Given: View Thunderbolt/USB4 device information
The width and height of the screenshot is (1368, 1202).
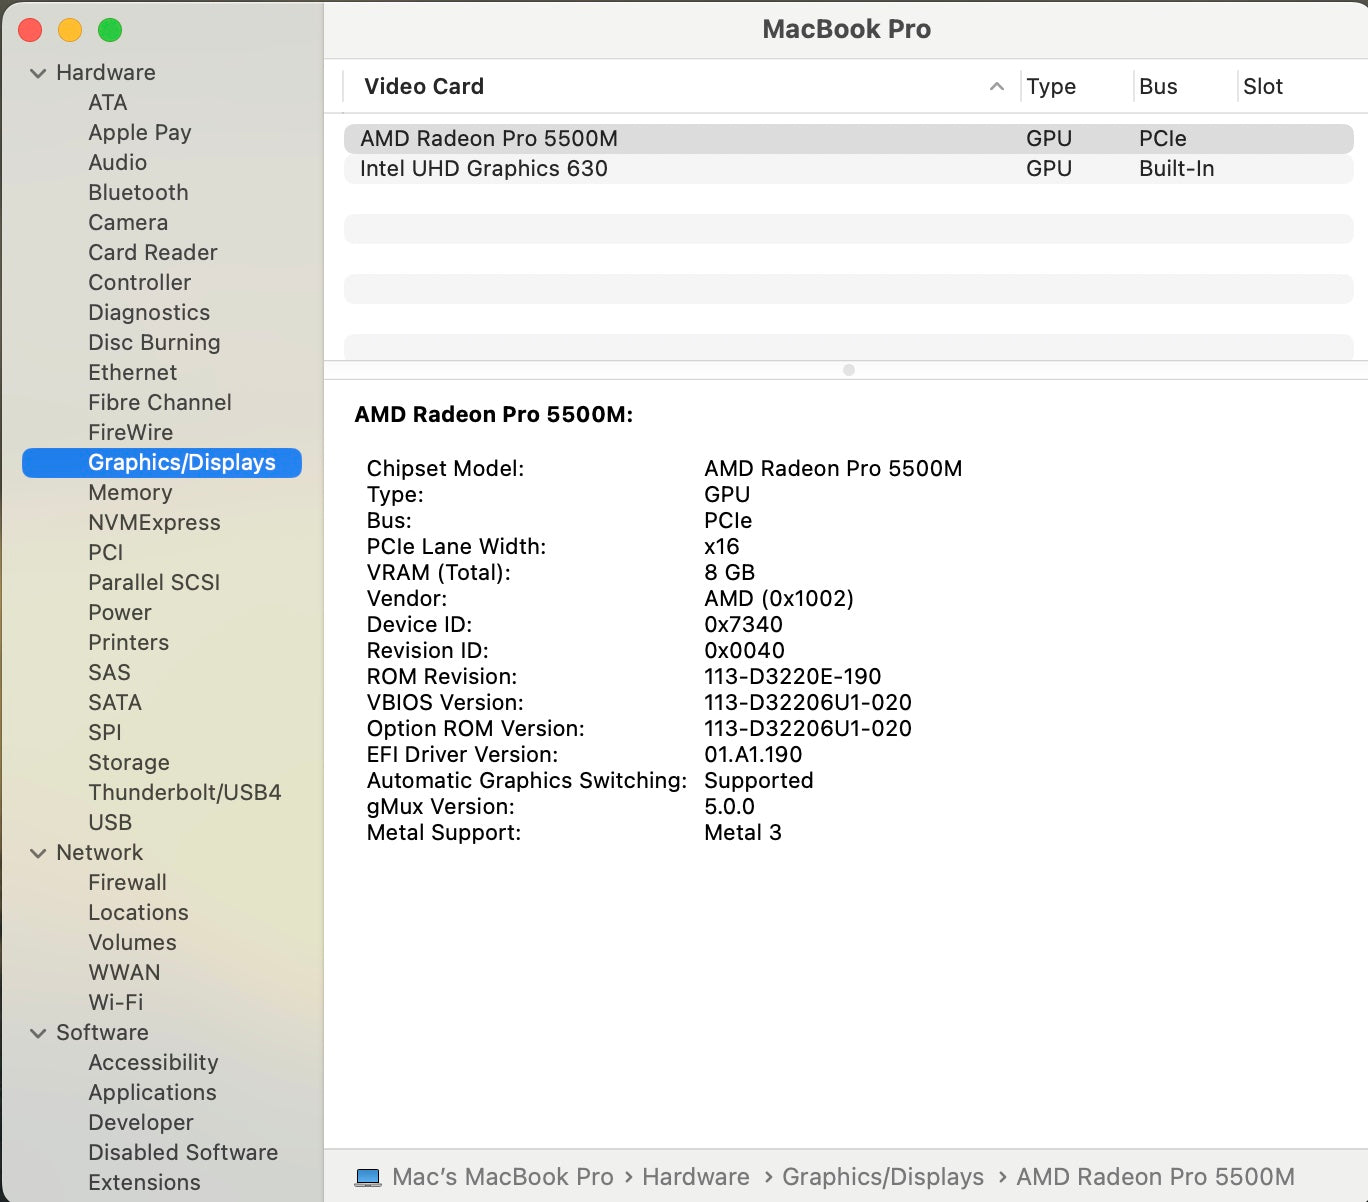Looking at the screenshot, I should click(x=185, y=792).
